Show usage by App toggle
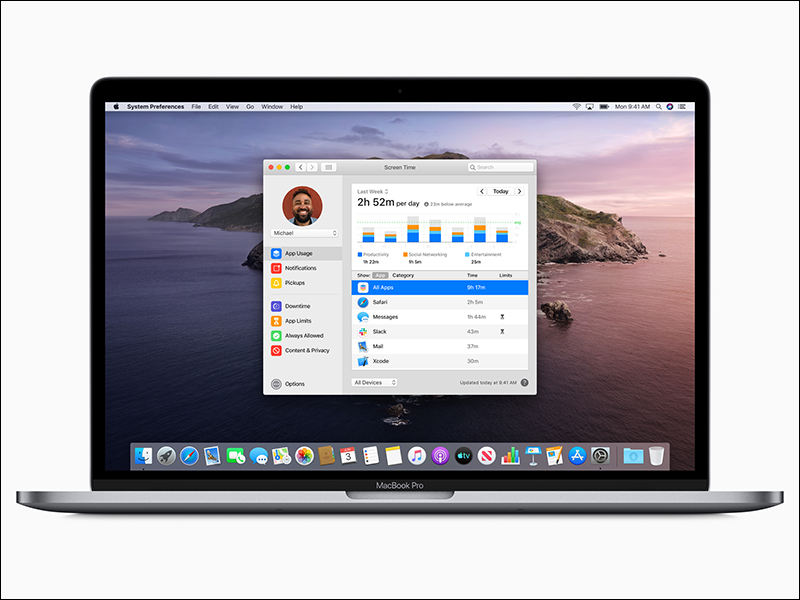 [x=380, y=275]
